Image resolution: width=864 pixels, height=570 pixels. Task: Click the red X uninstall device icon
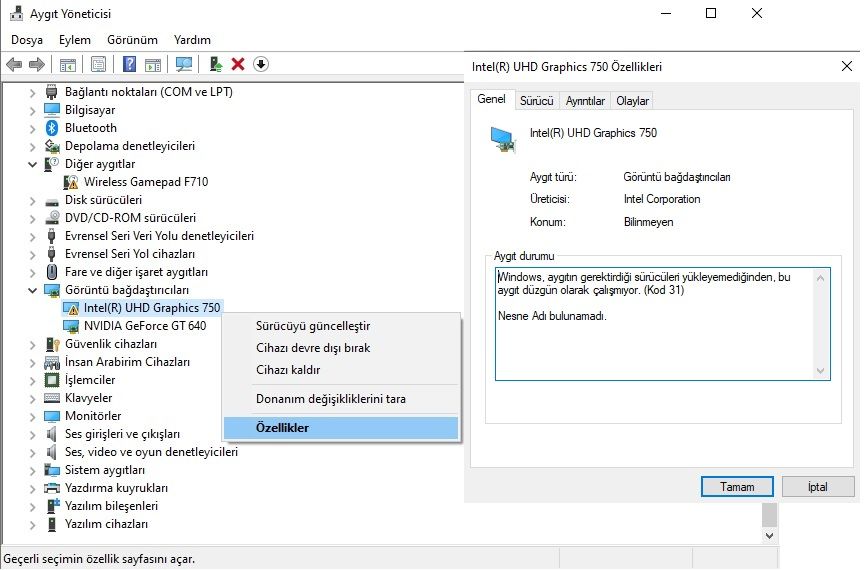coord(237,64)
